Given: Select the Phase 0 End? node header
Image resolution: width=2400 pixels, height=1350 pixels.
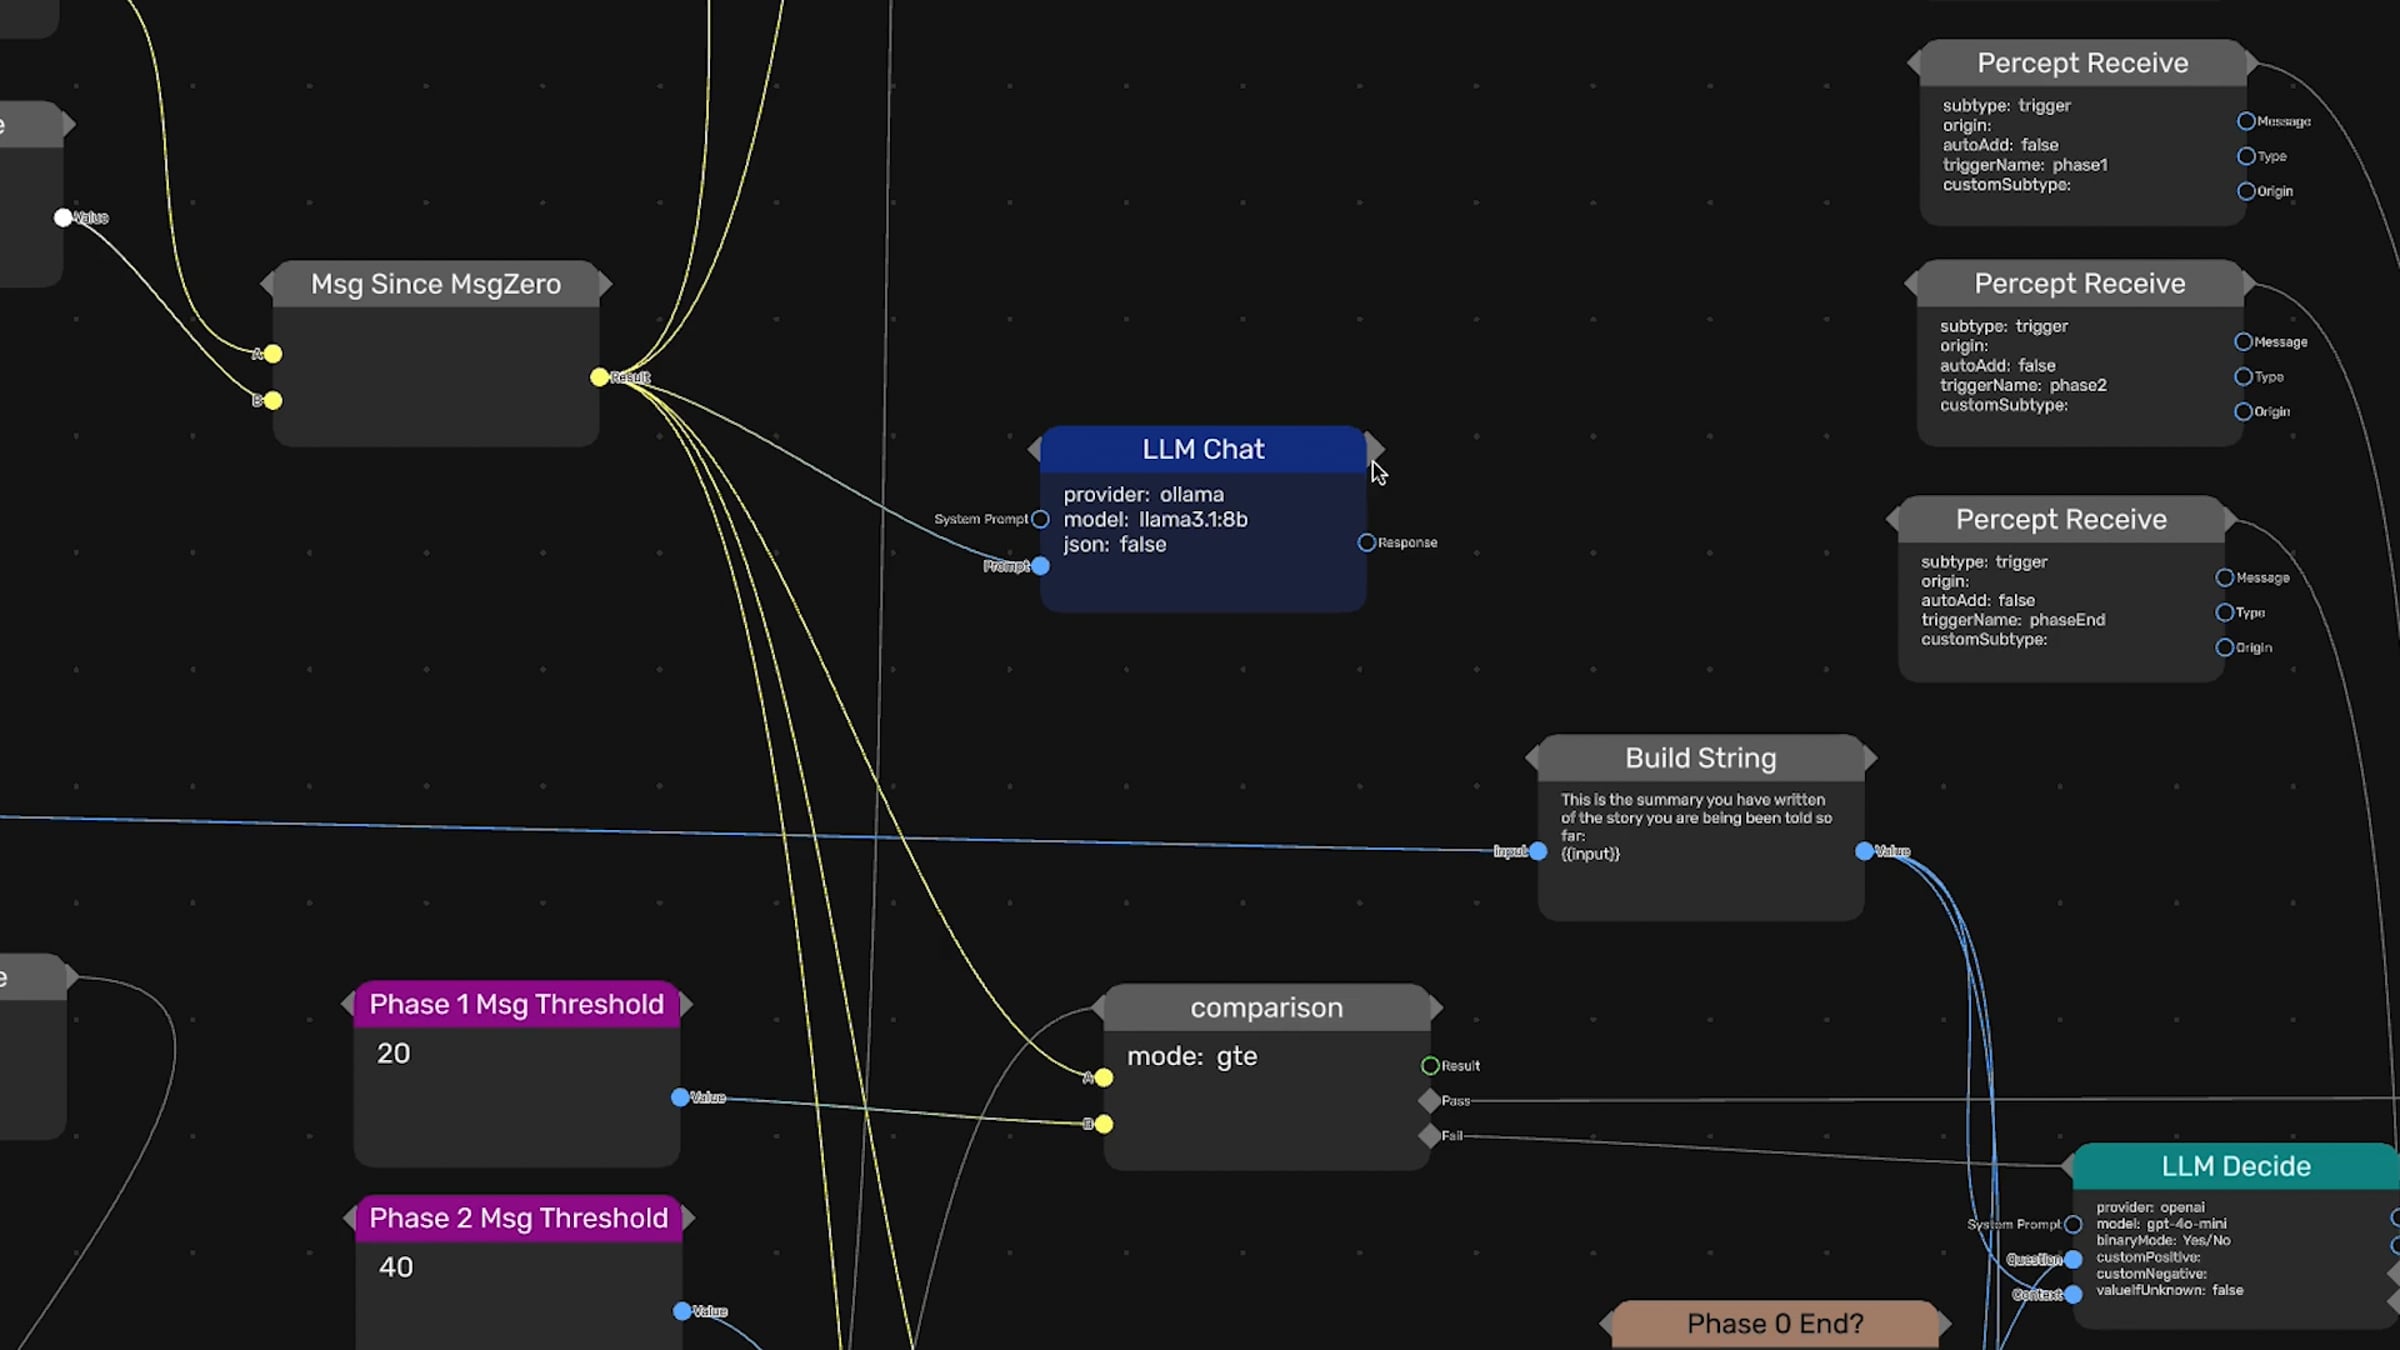Looking at the screenshot, I should [x=1774, y=1324].
